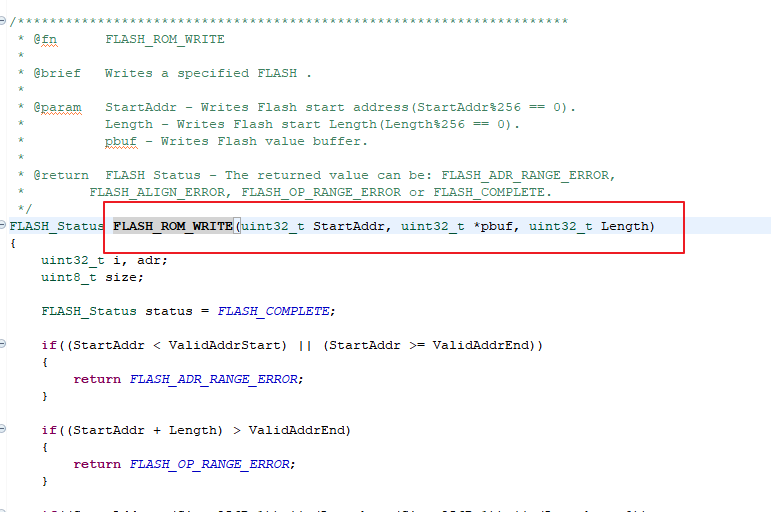Click the StartAddr parameter in function signature

pyautogui.click(x=349, y=226)
